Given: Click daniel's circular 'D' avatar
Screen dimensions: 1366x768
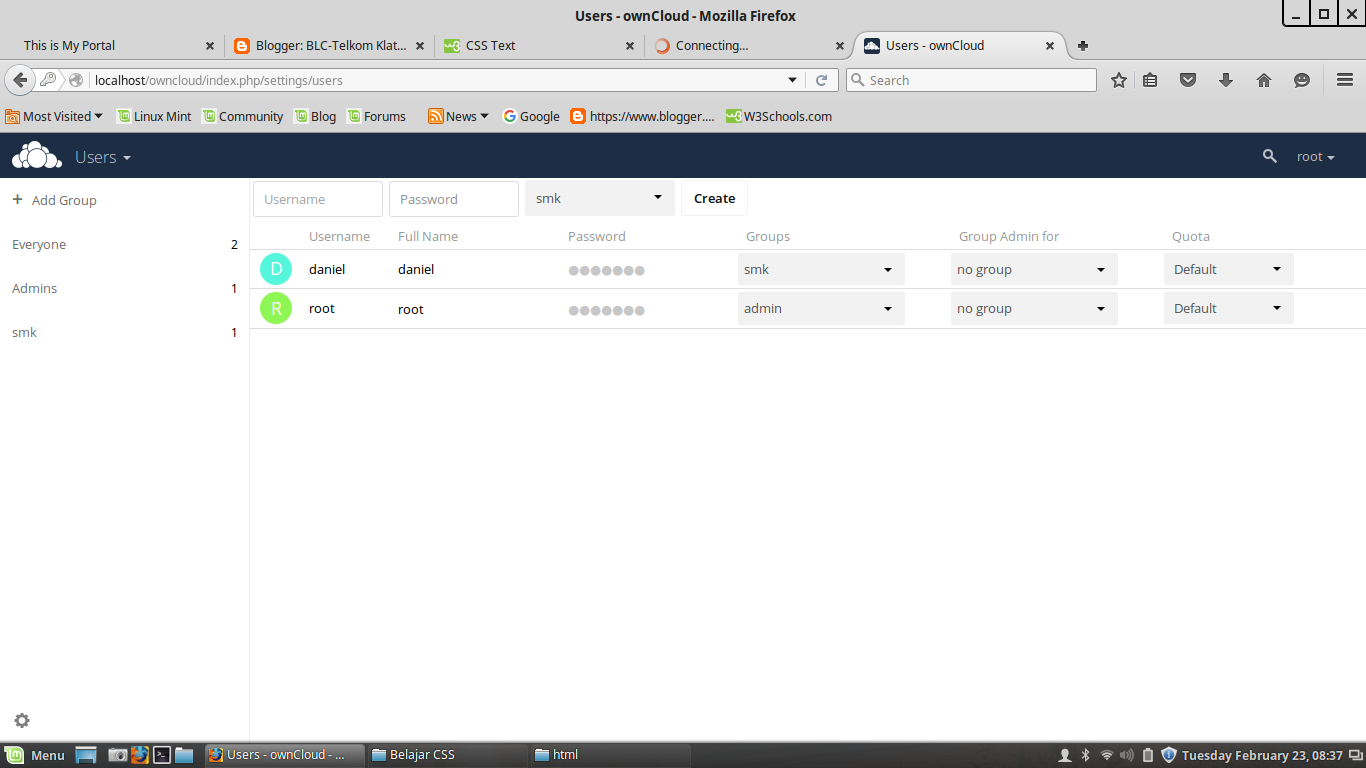Looking at the screenshot, I should click(x=276, y=269).
